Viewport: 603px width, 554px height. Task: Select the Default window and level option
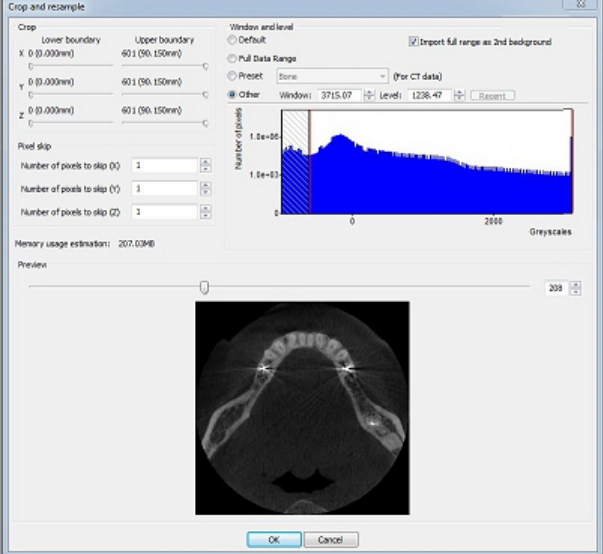tap(232, 40)
